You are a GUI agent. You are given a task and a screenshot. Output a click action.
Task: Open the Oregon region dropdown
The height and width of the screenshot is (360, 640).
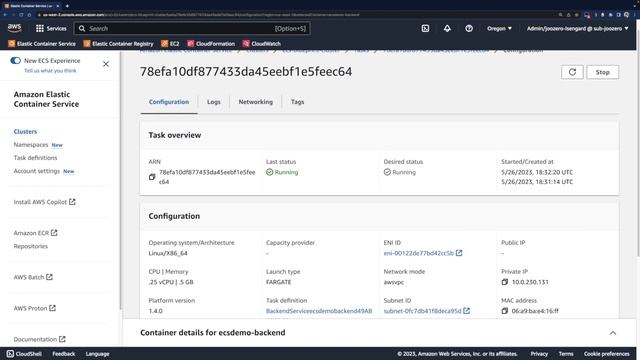tap(499, 28)
